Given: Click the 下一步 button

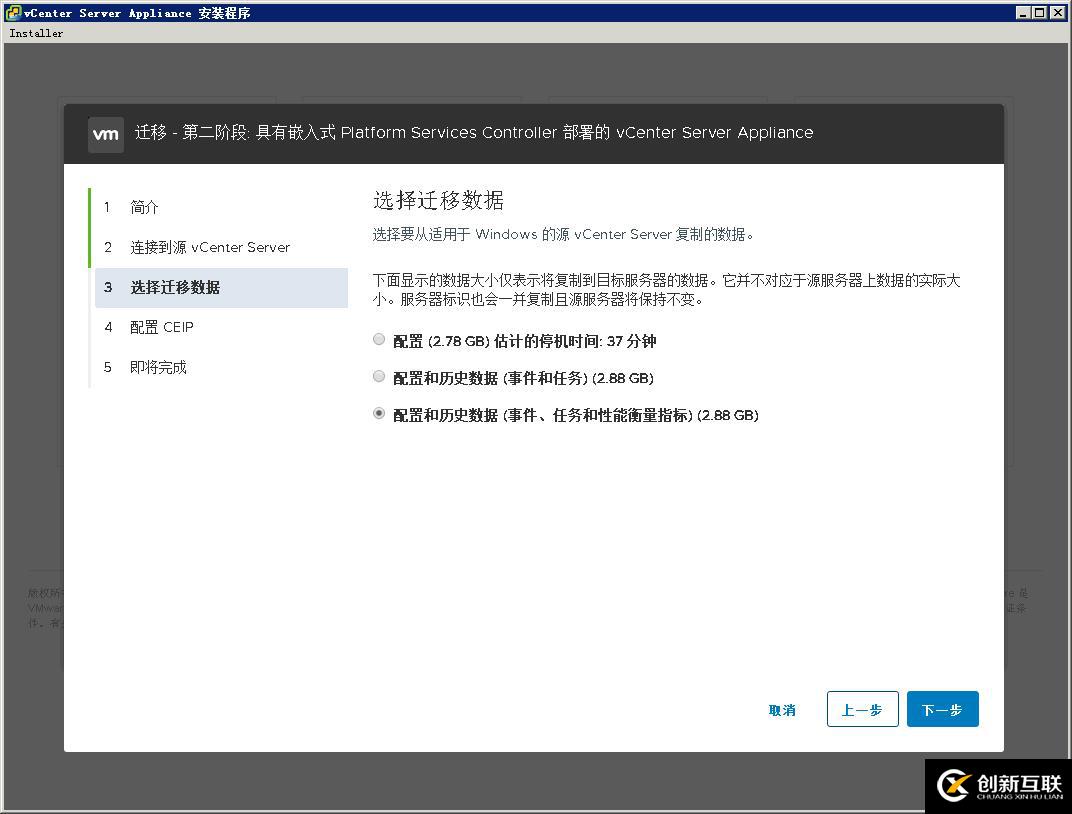Looking at the screenshot, I should pyautogui.click(x=942, y=709).
